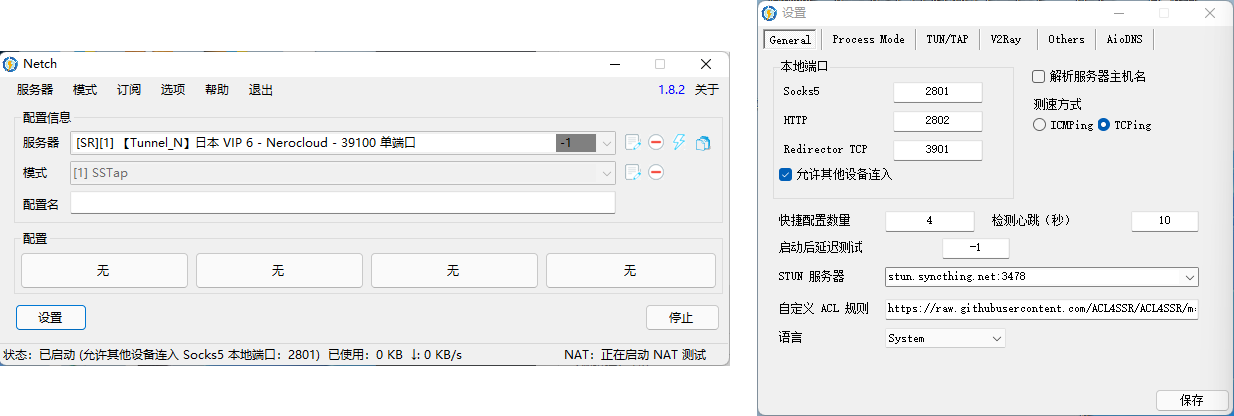Switch to the AioDNS tab
The width and height of the screenshot is (1234, 416).
(x=1126, y=39)
